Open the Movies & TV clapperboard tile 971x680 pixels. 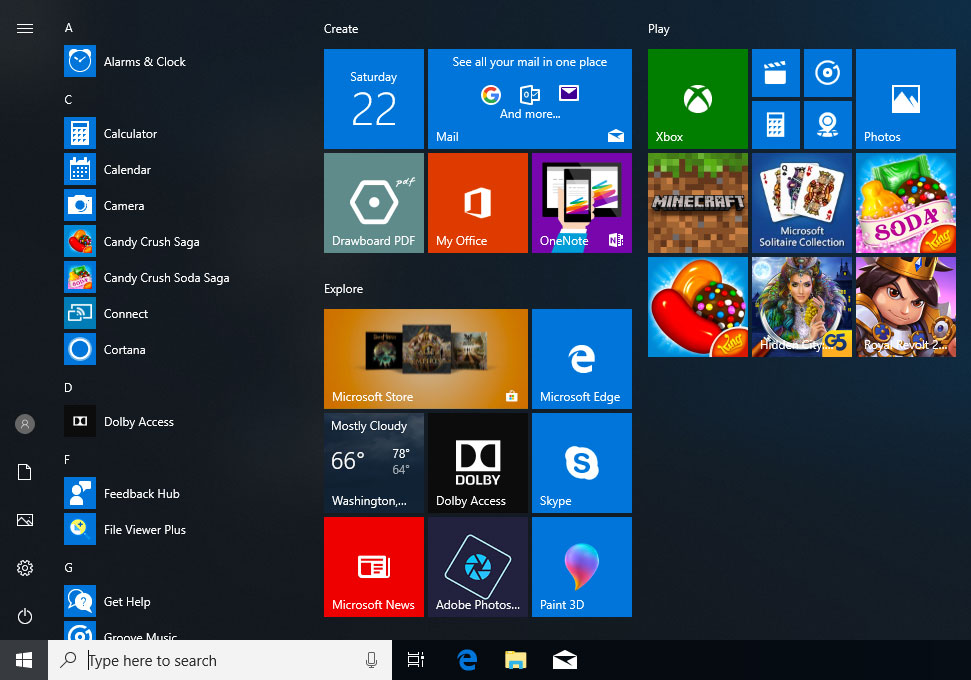[776, 73]
